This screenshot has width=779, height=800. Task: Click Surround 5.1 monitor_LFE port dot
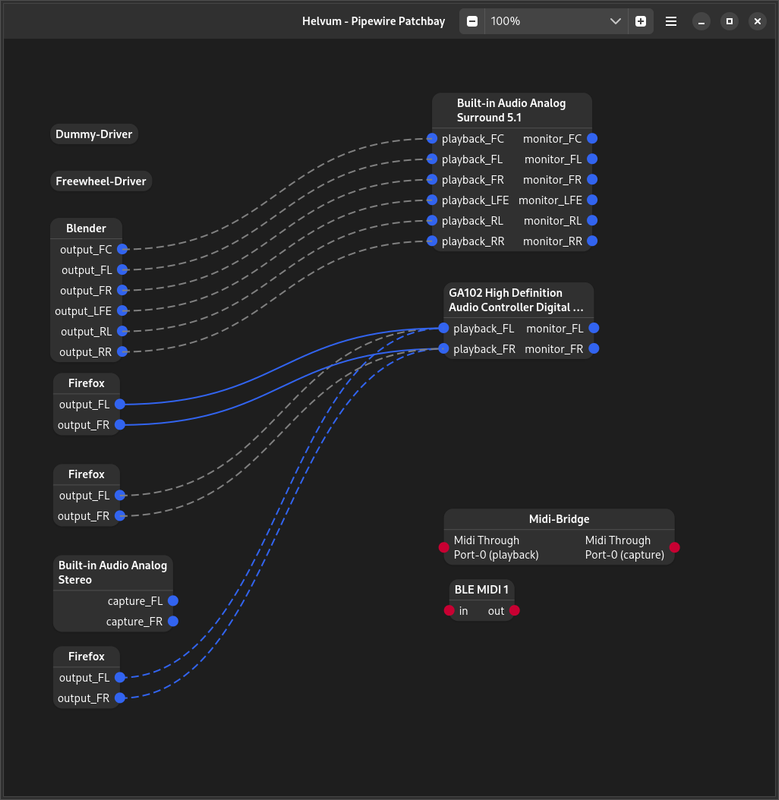[x=592, y=200]
